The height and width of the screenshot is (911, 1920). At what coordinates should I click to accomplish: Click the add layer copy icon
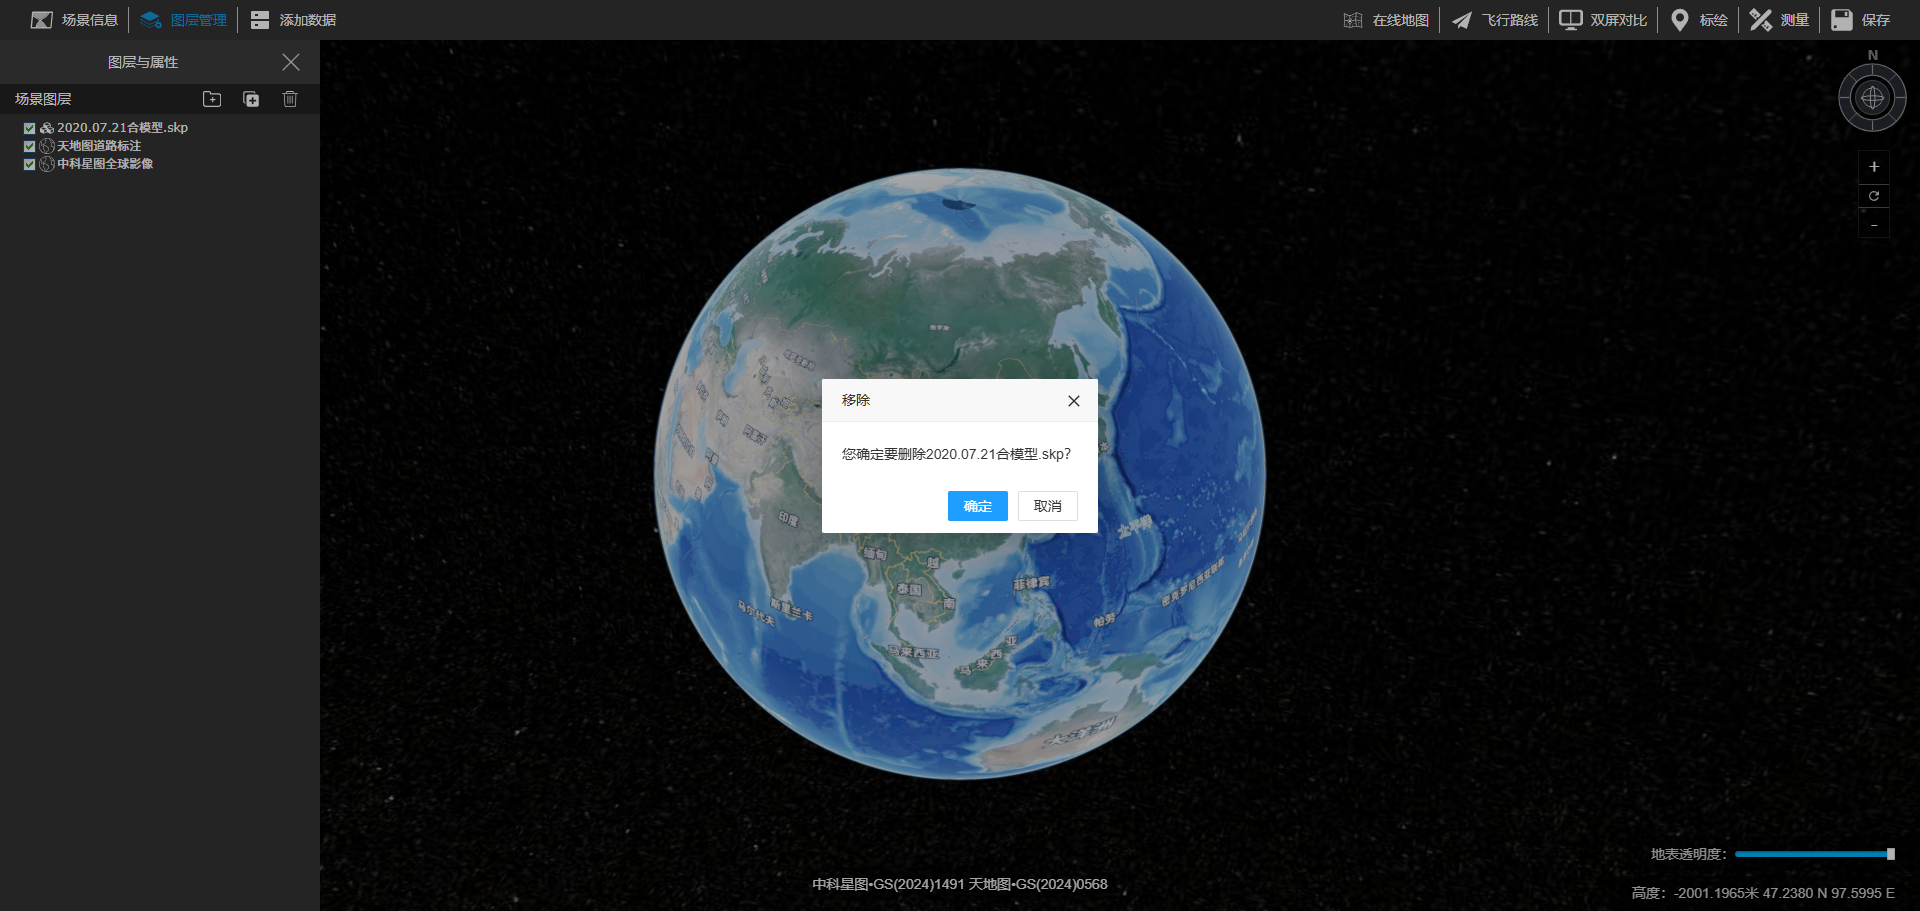tap(251, 99)
